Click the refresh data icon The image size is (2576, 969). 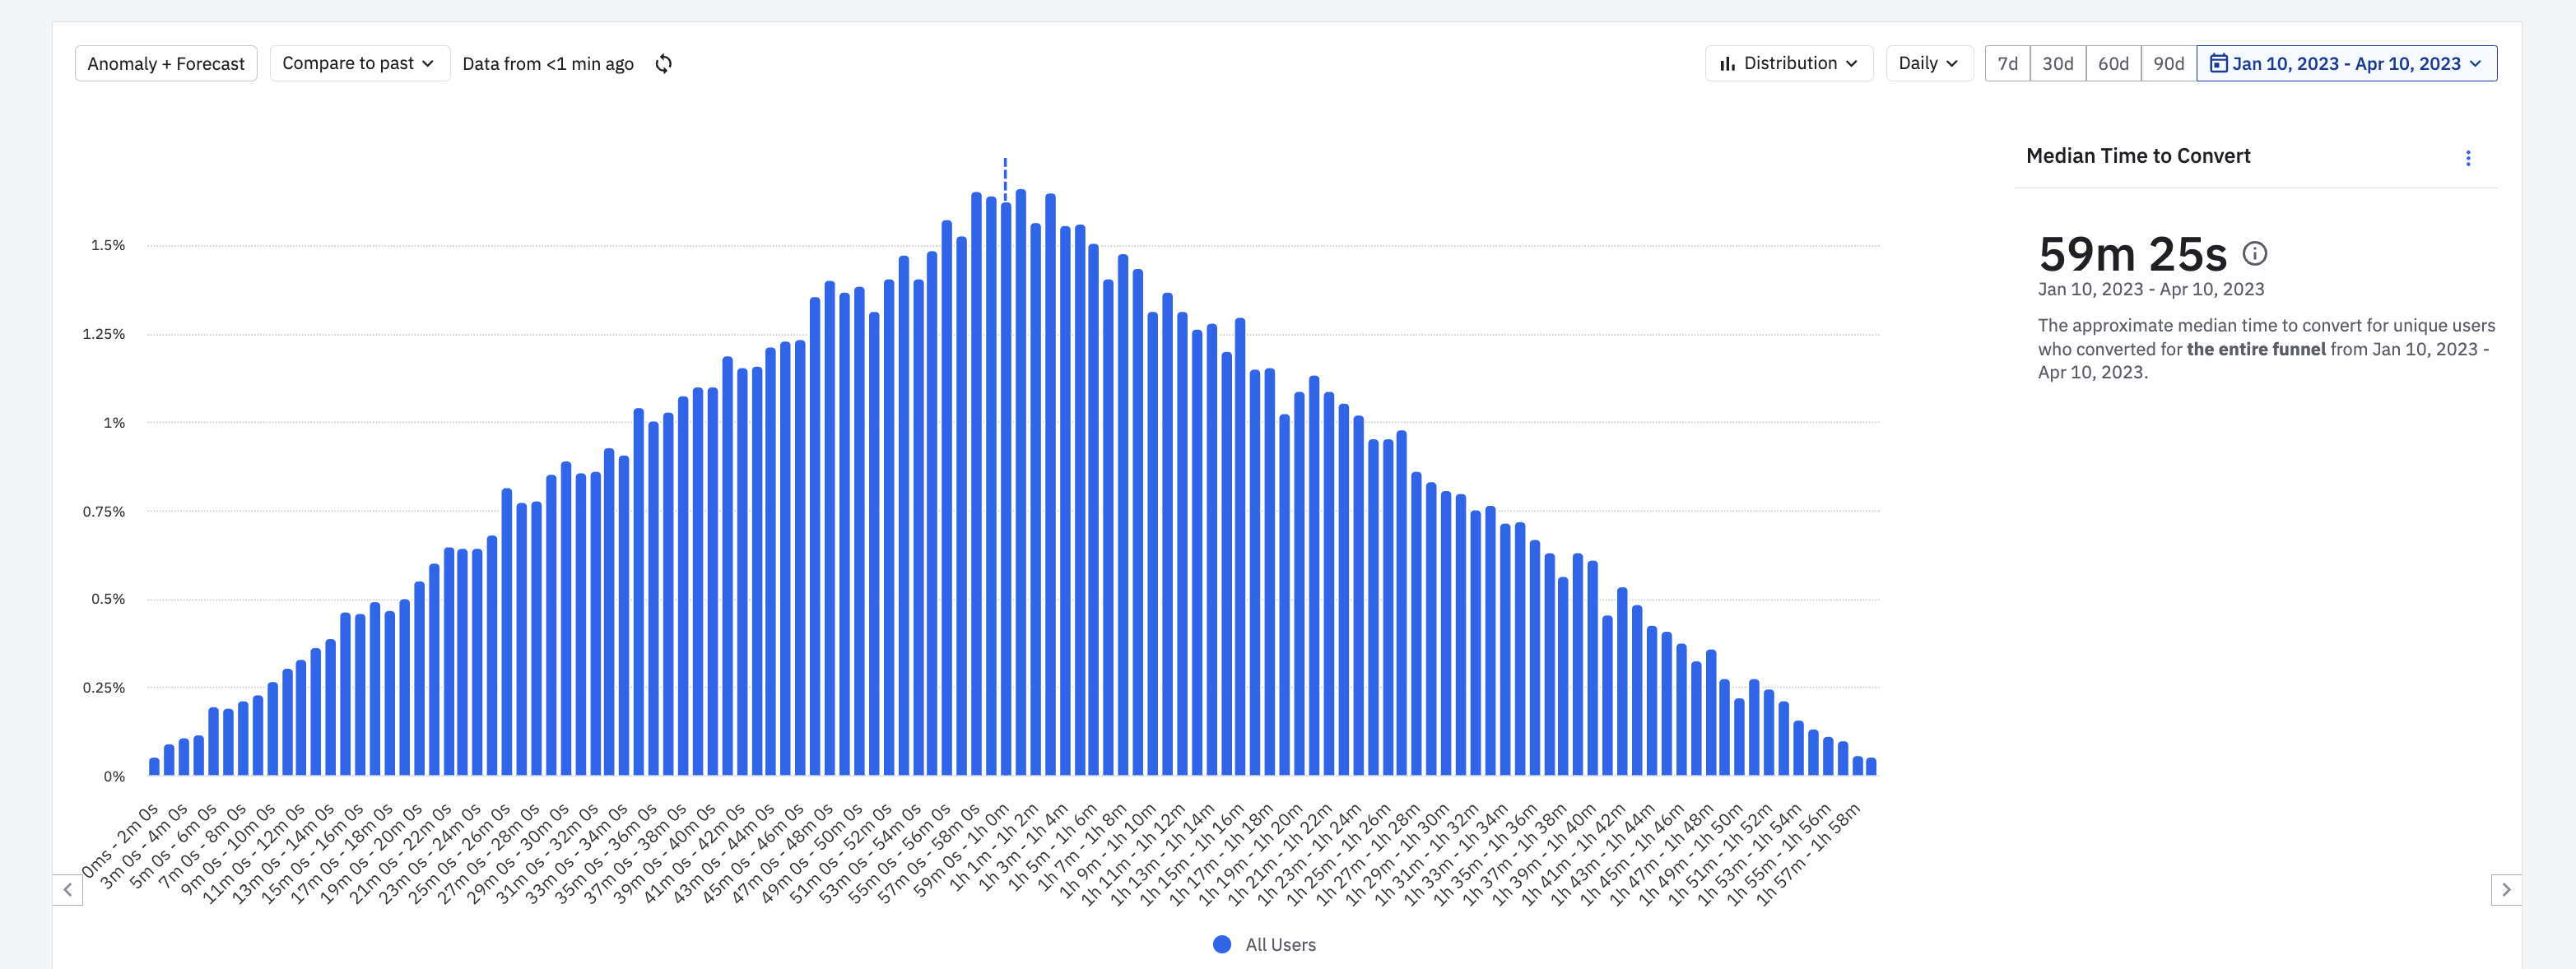pos(663,64)
